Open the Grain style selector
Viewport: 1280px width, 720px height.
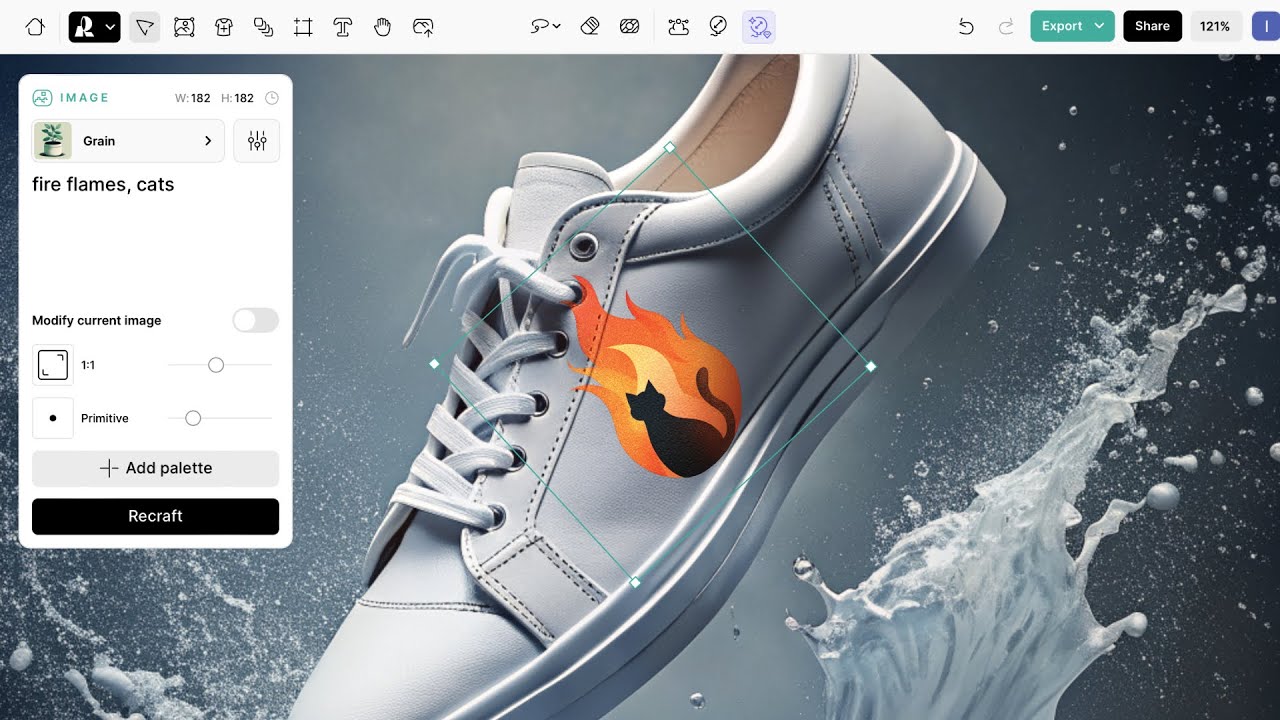128,141
